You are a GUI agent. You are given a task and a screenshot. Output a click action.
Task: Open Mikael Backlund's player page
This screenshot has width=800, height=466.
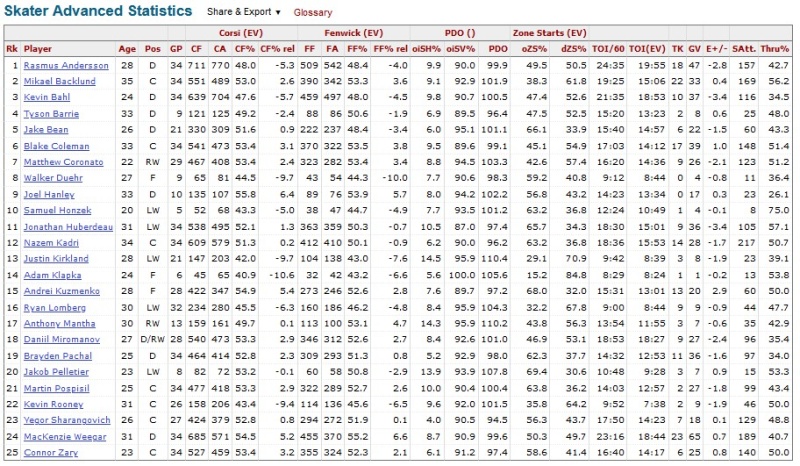pyautogui.click(x=59, y=81)
